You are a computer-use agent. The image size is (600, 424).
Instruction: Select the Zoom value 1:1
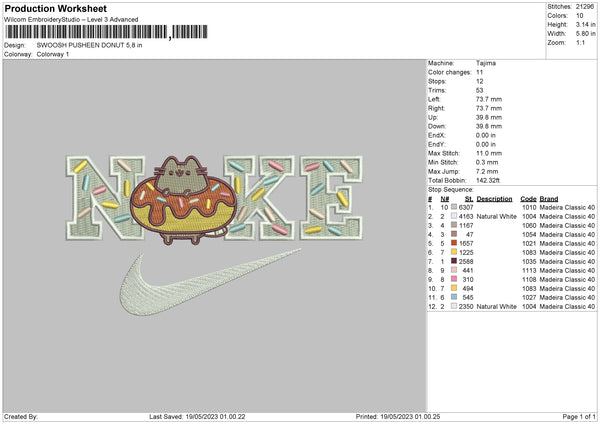click(x=580, y=42)
